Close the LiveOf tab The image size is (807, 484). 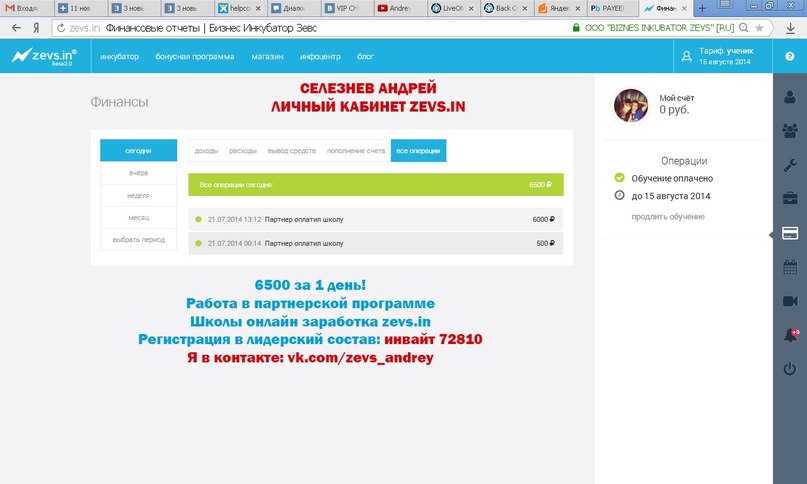coord(471,8)
